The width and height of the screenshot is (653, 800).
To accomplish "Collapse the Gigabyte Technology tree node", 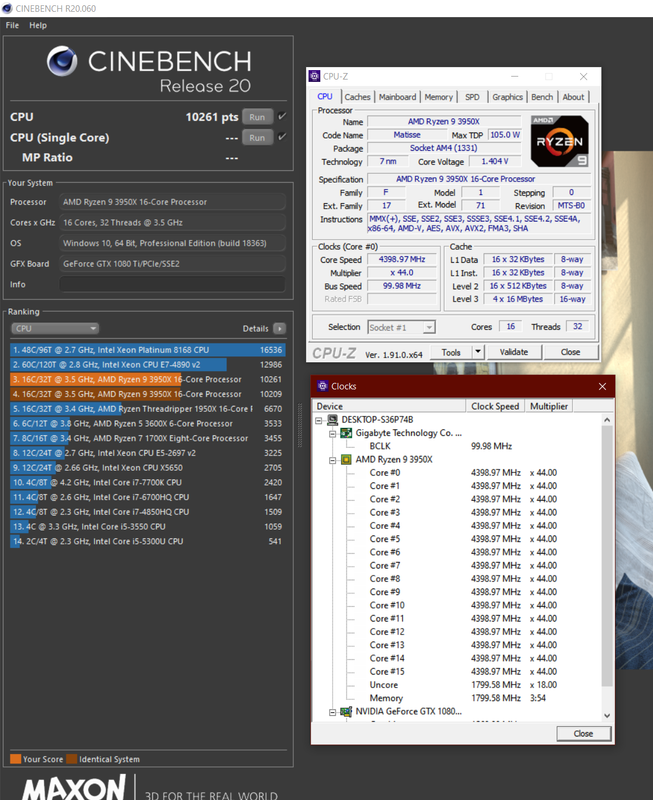I will pyautogui.click(x=333, y=433).
